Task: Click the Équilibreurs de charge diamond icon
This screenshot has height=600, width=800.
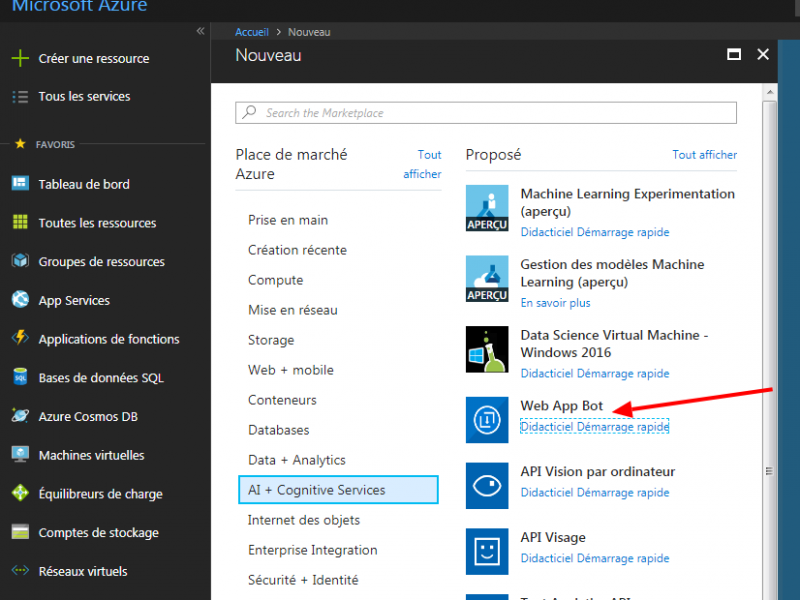Action: pyautogui.click(x=20, y=493)
